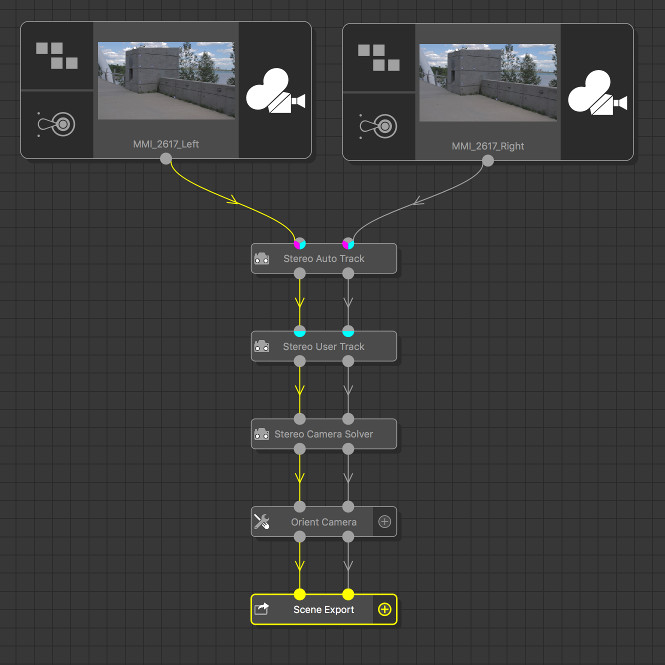
Task: Click right output port of Stereo Camera Solver
Action: [348, 449]
